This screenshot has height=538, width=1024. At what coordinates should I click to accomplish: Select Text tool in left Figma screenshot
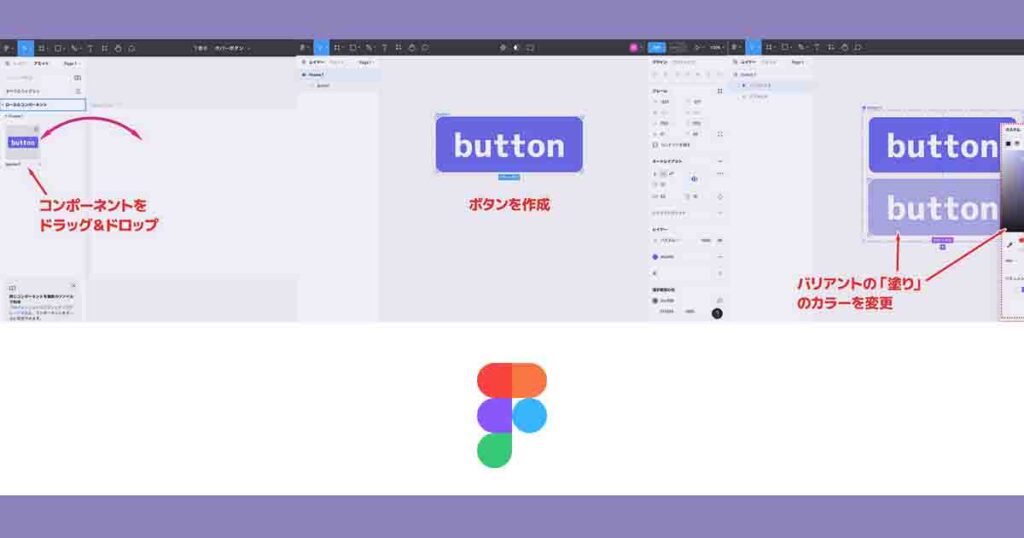coord(90,48)
